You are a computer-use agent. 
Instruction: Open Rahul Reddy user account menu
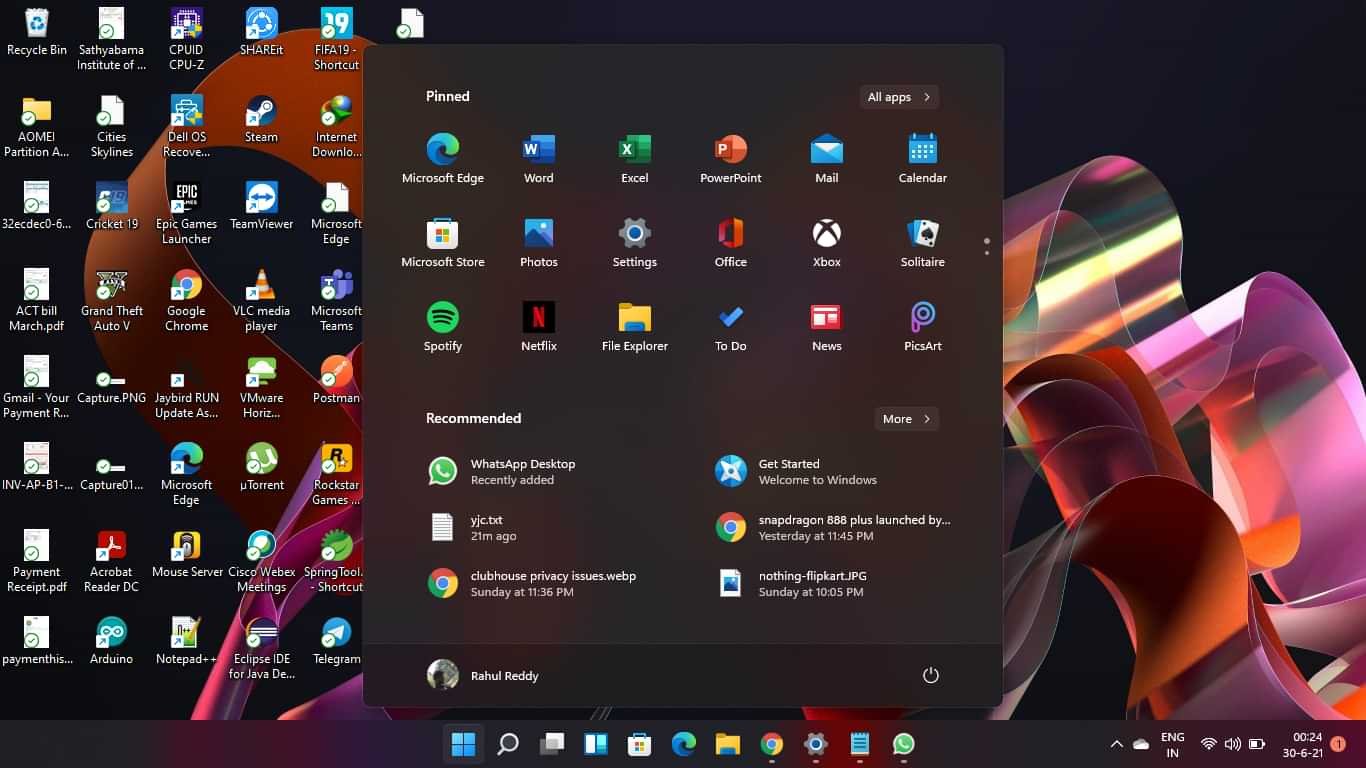483,675
